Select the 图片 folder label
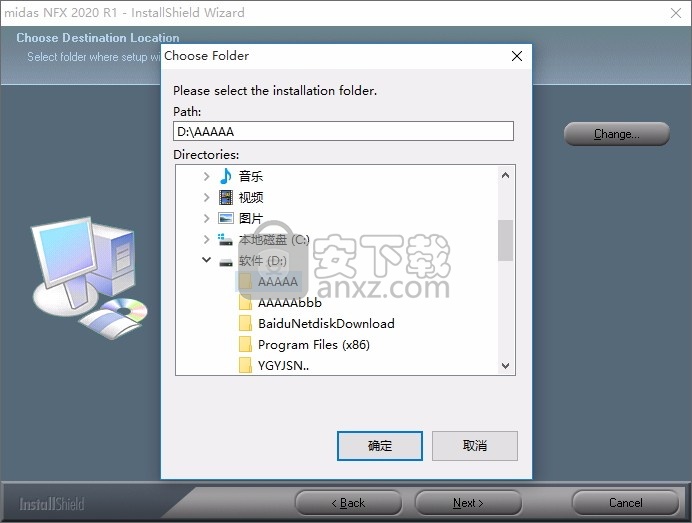This screenshot has height=523, width=692. click(251, 218)
